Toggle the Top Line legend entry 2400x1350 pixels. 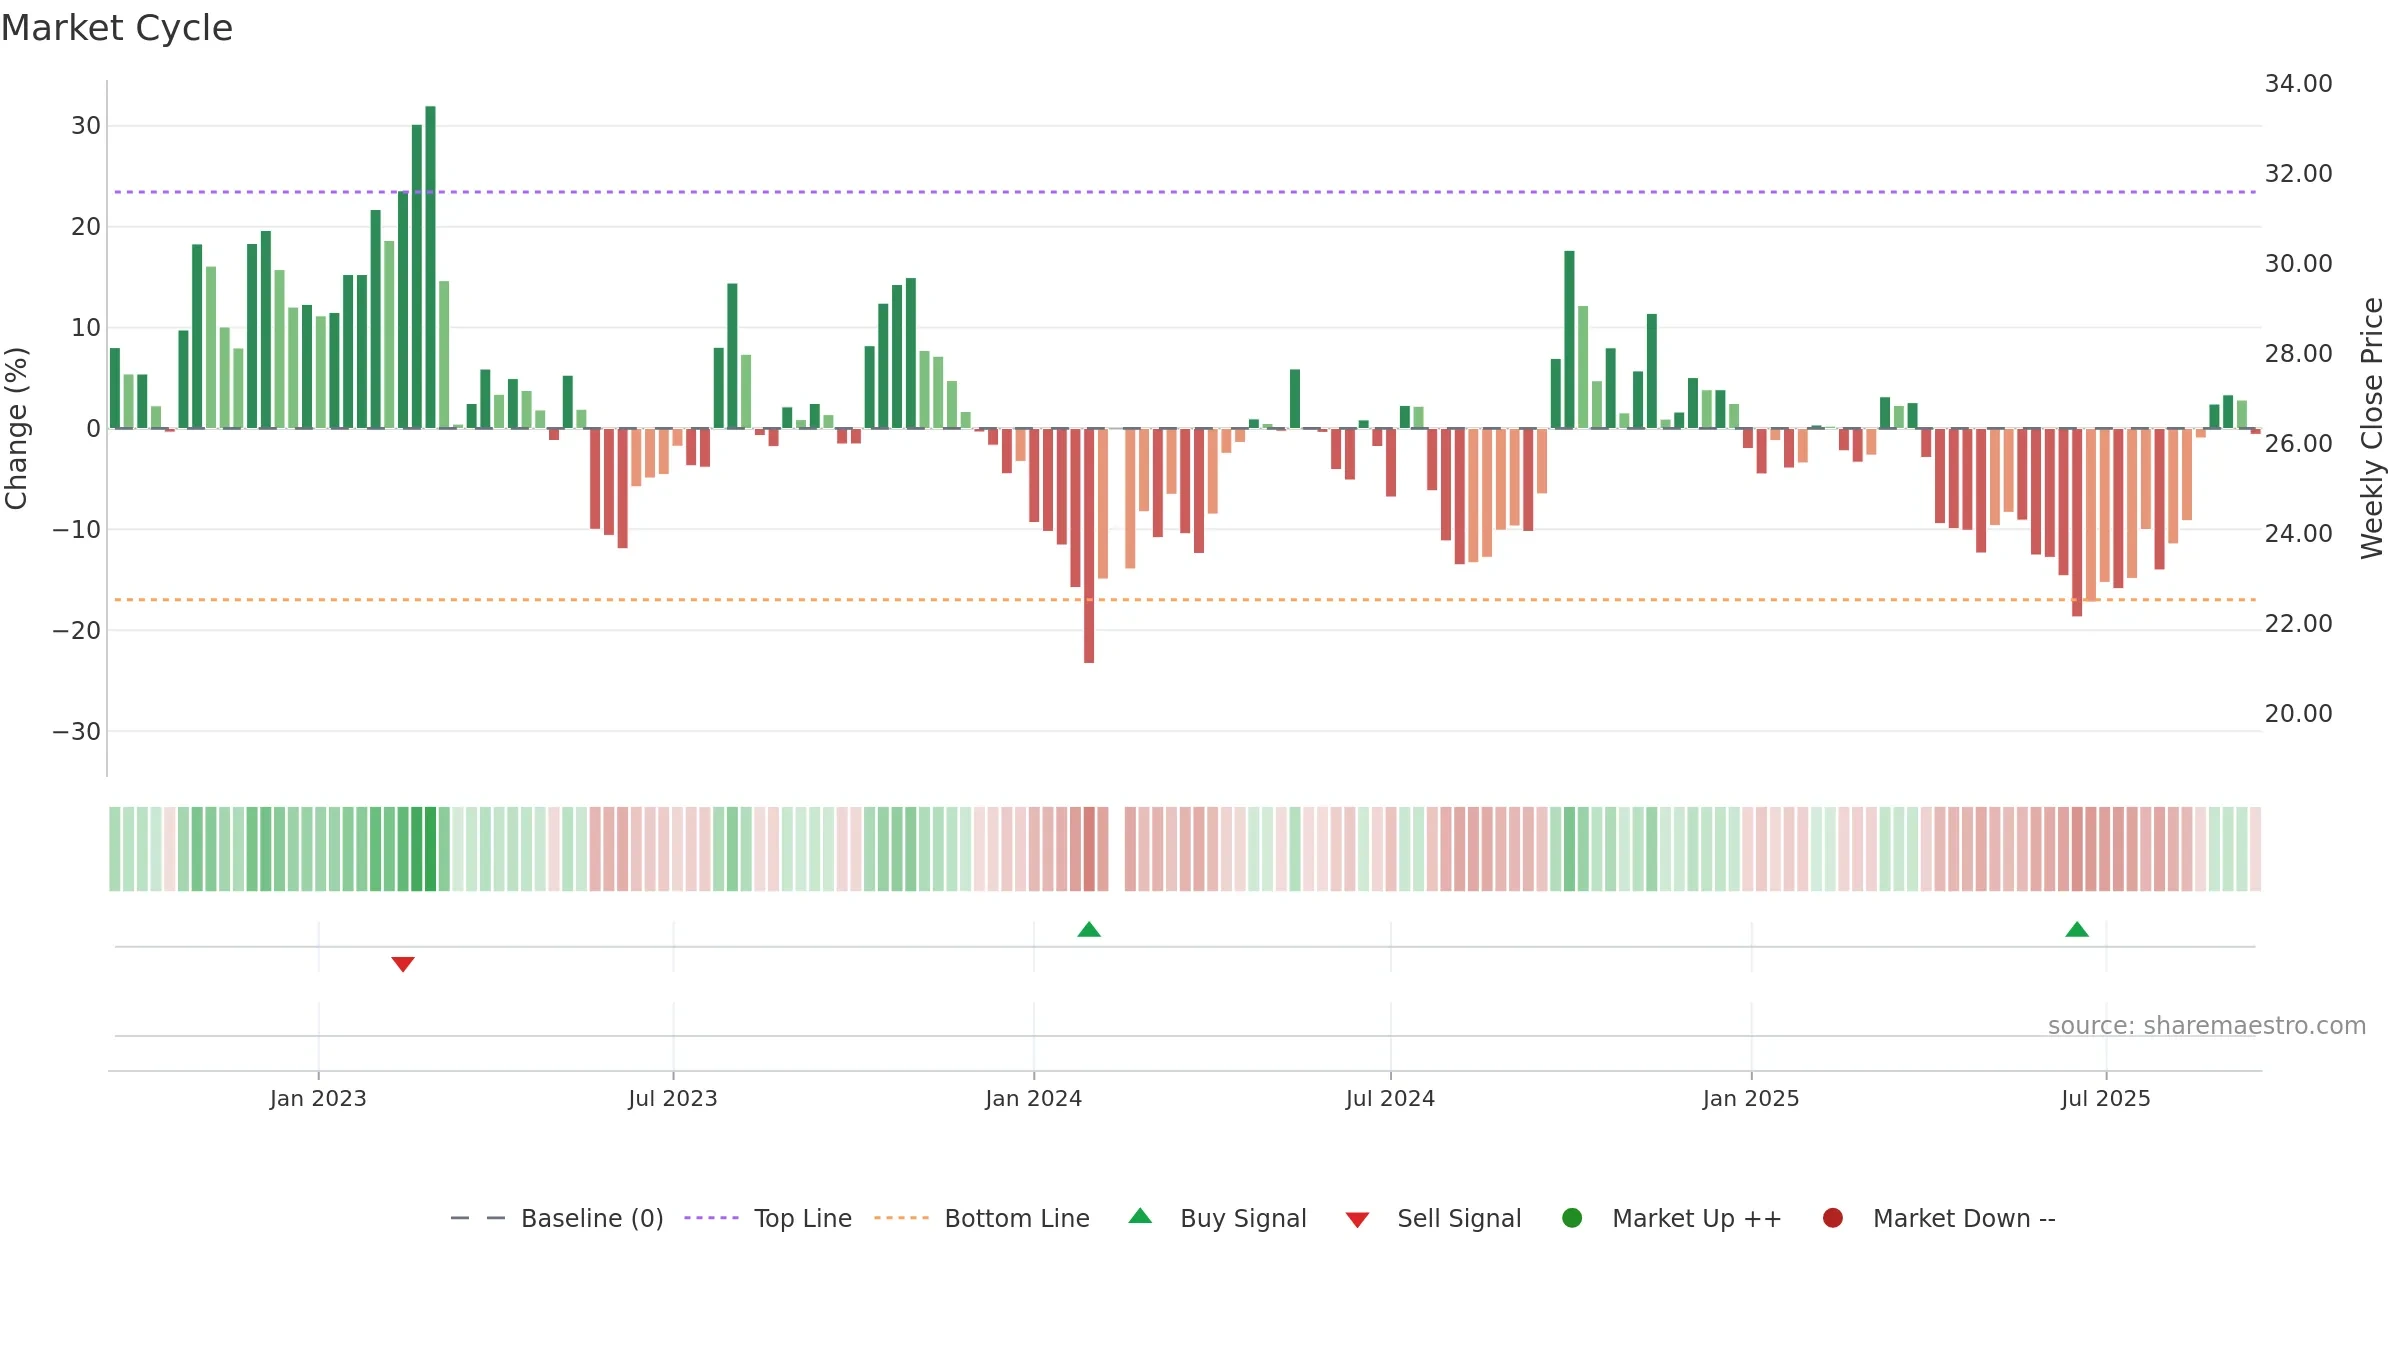click(768, 1218)
